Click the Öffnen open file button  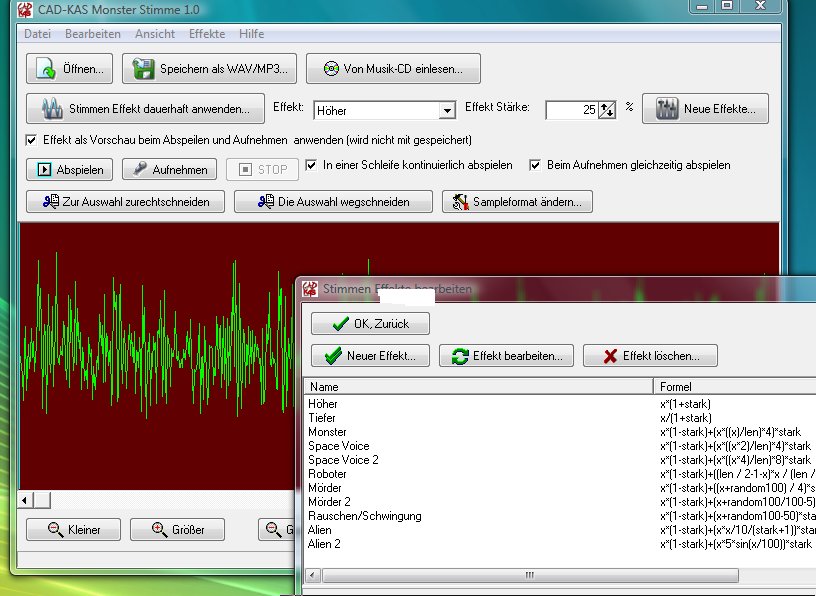pyautogui.click(x=70, y=69)
